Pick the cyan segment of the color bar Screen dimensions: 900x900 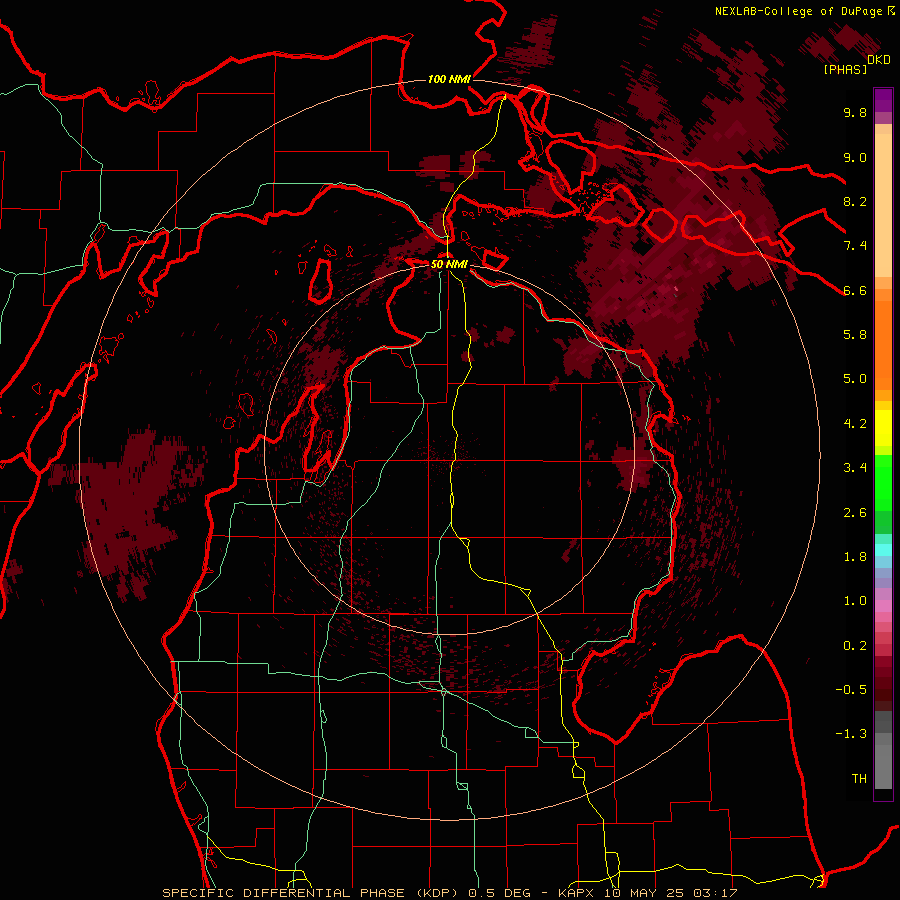click(883, 550)
